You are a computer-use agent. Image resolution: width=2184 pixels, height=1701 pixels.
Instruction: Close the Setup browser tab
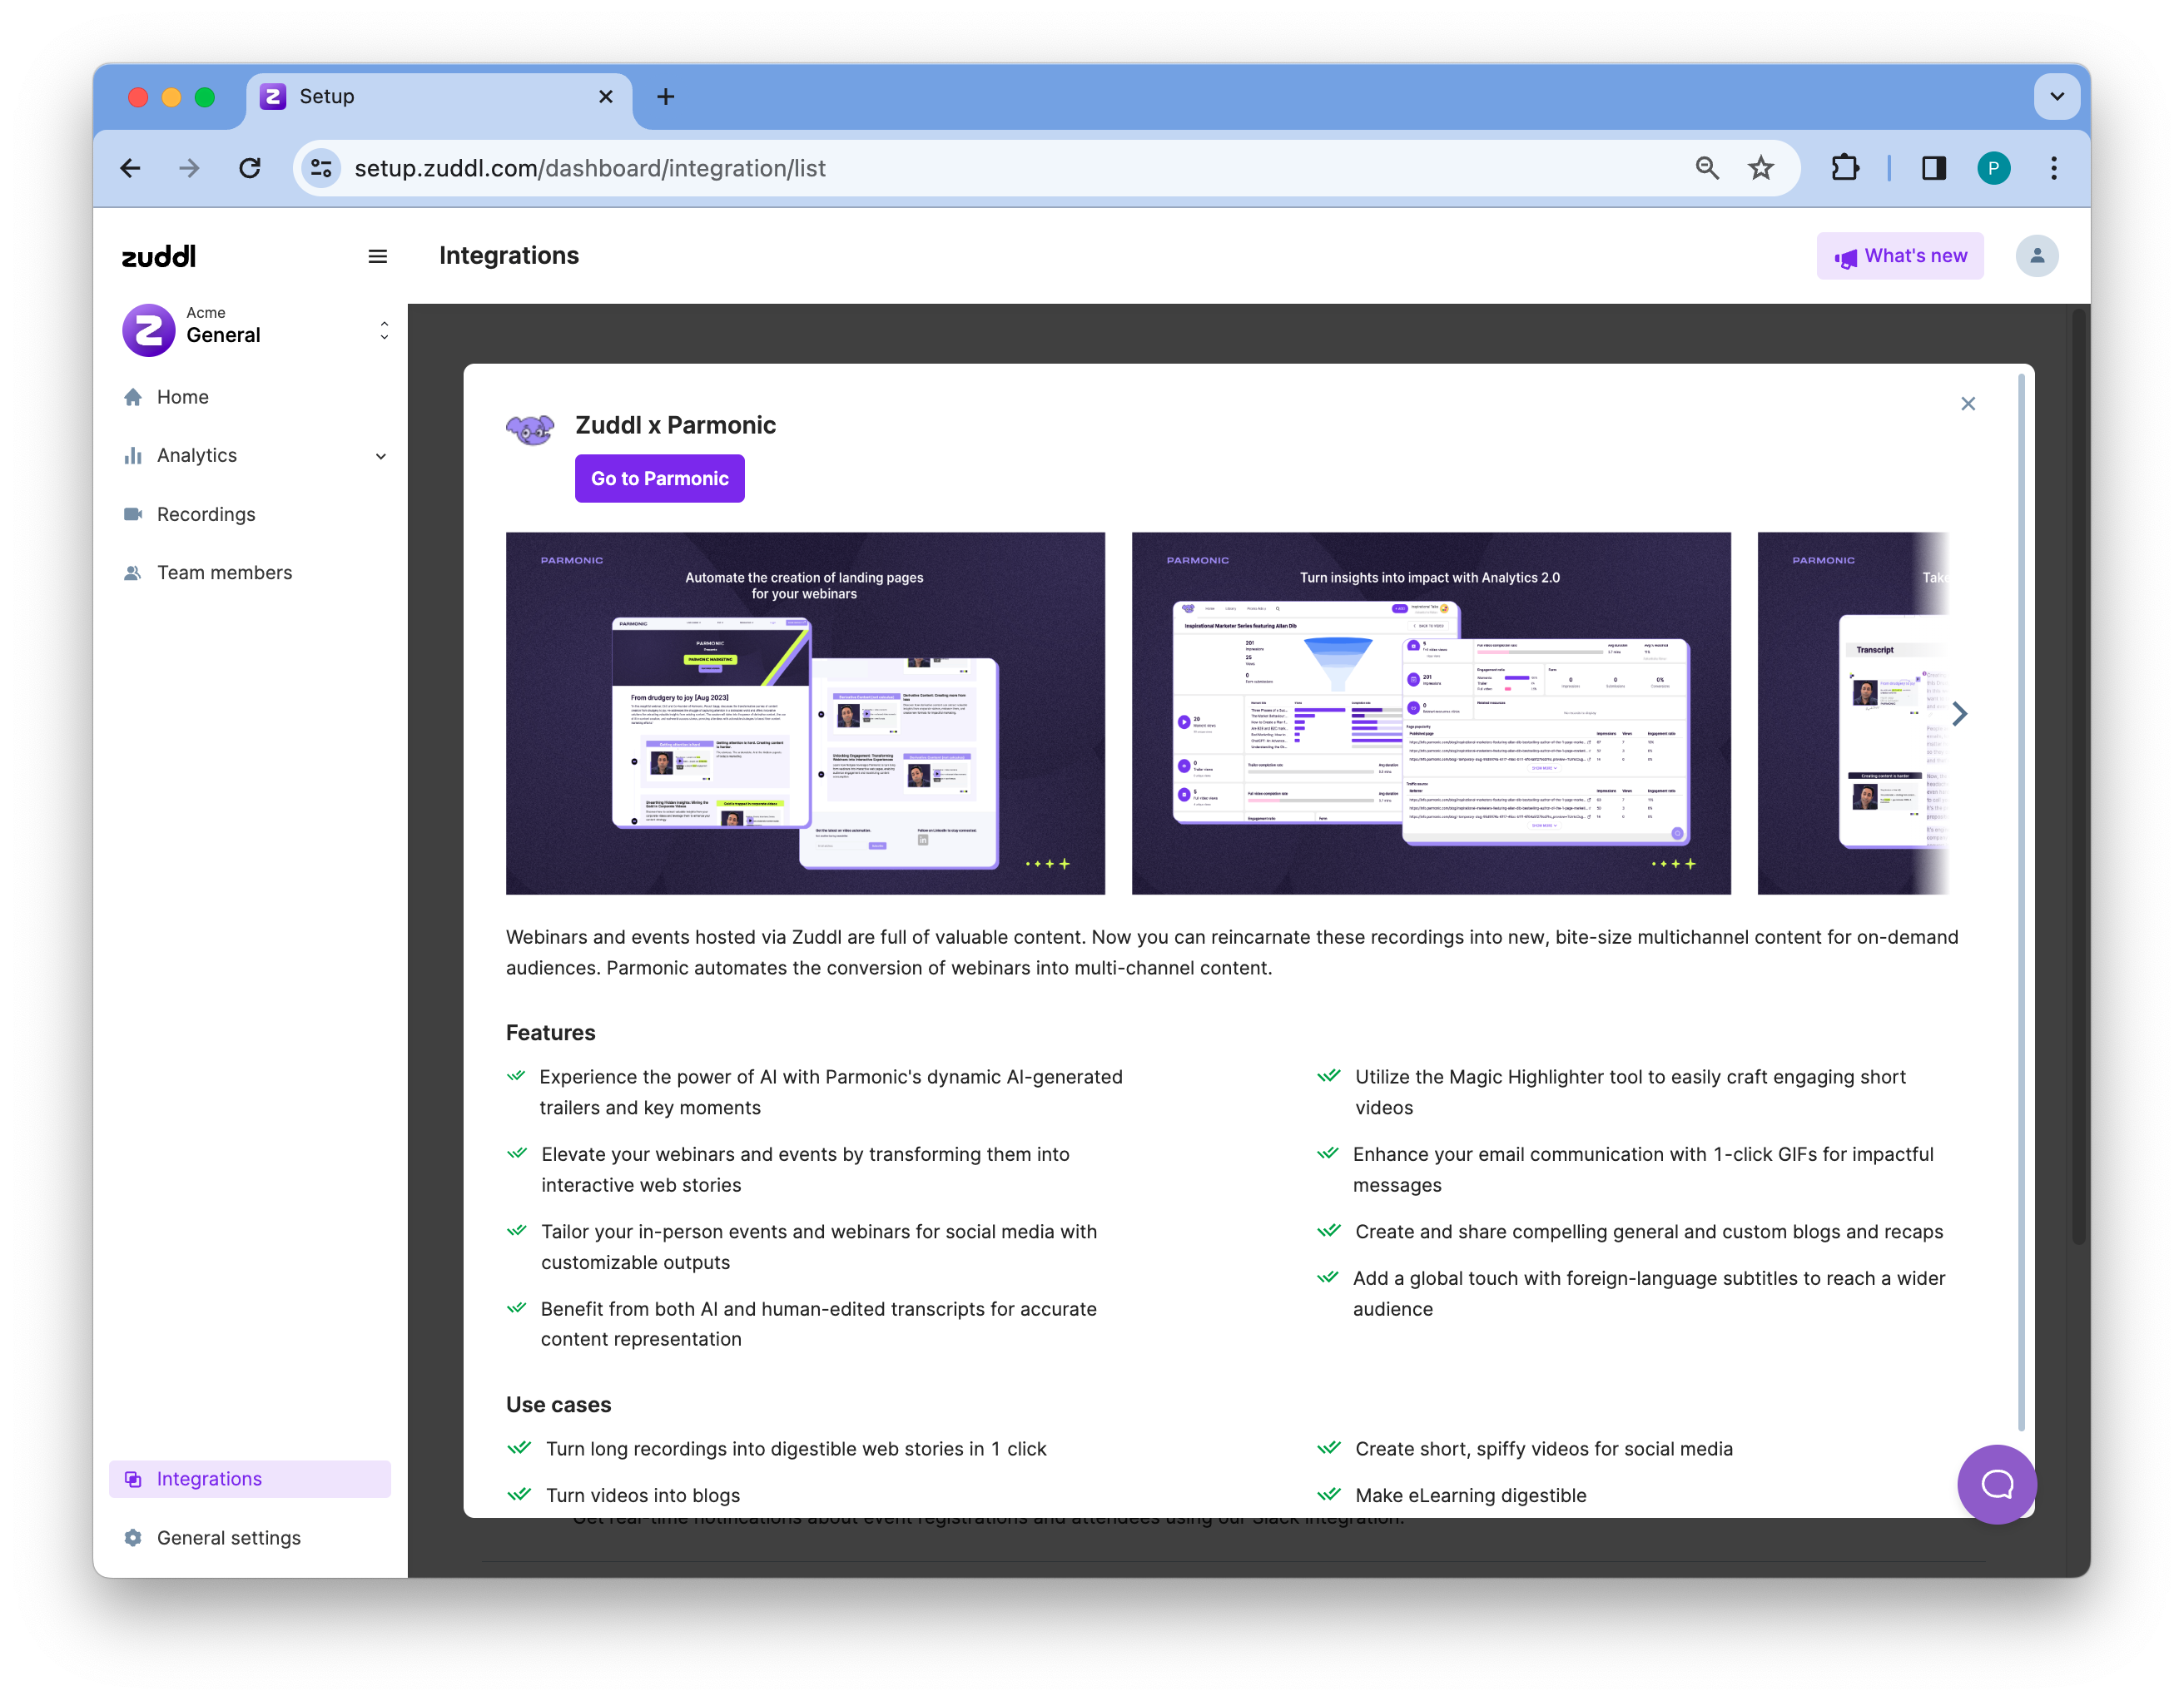pyautogui.click(x=606, y=96)
